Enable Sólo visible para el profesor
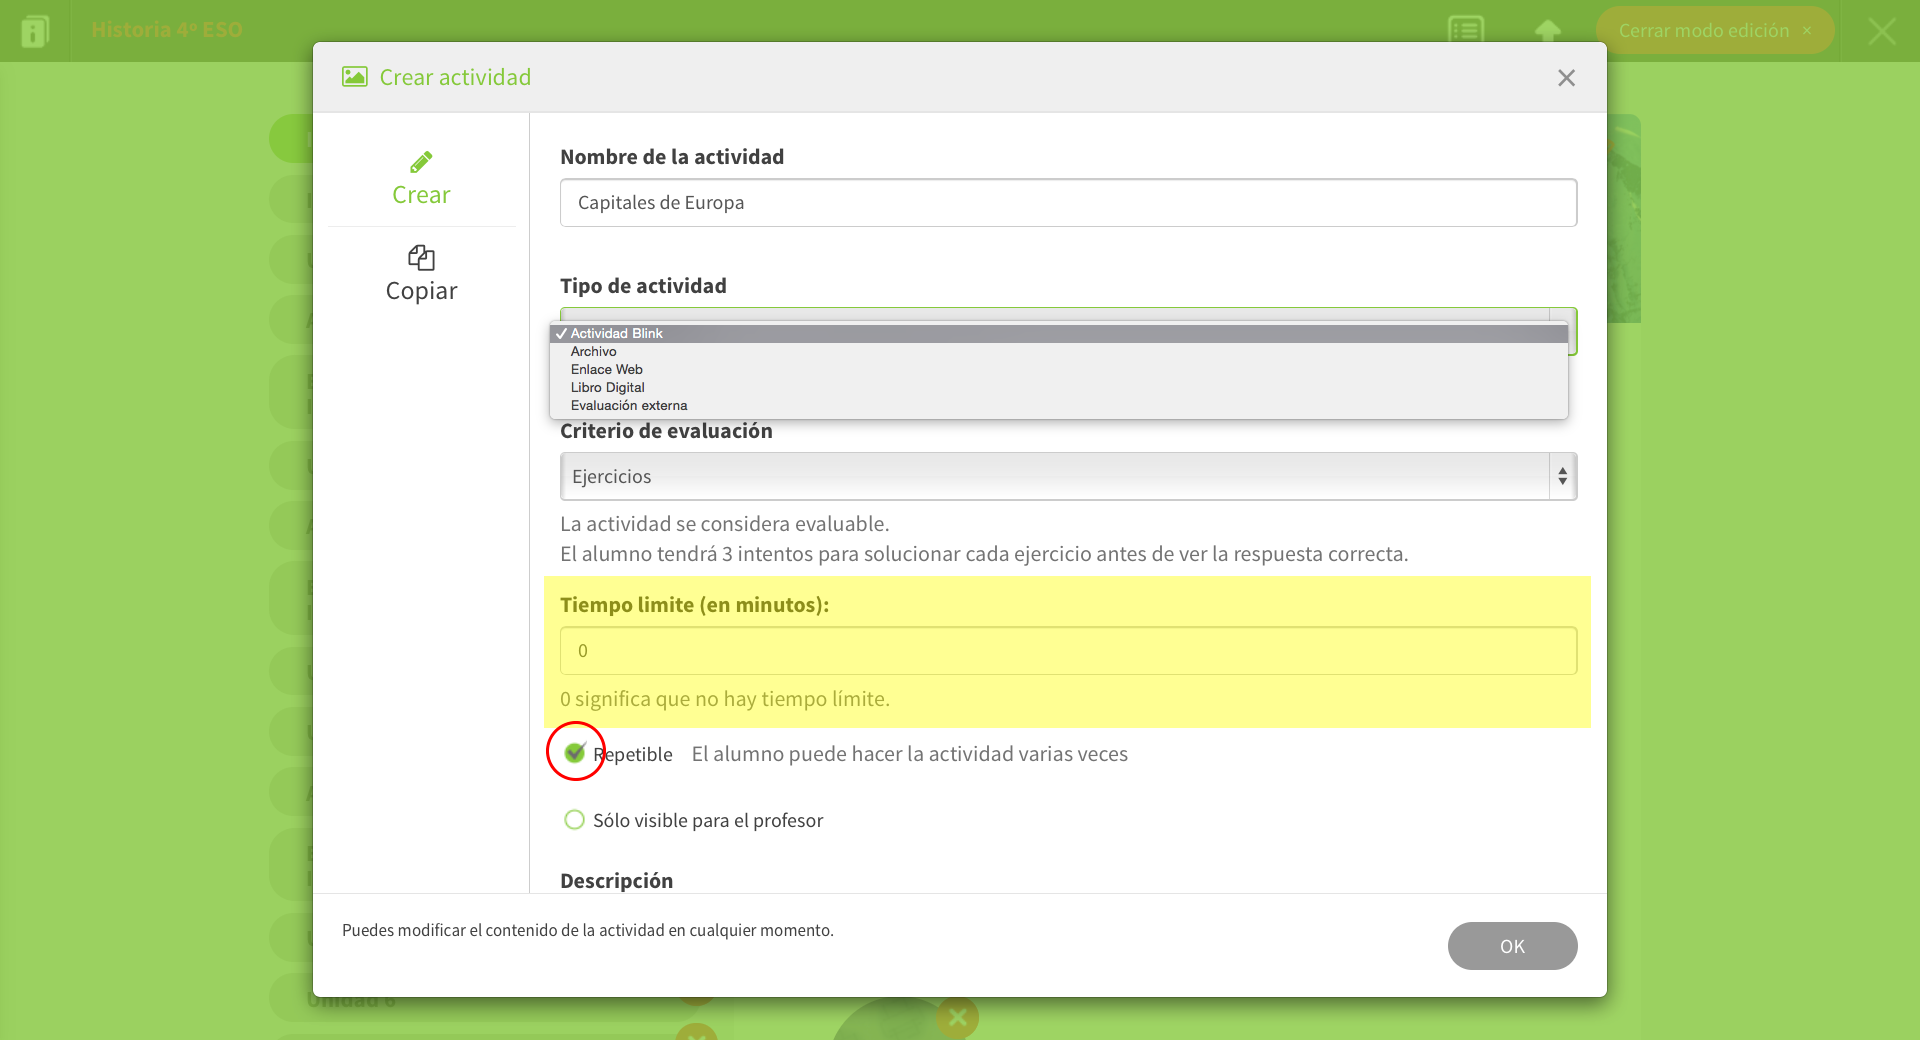The height and width of the screenshot is (1040, 1920). (x=575, y=820)
